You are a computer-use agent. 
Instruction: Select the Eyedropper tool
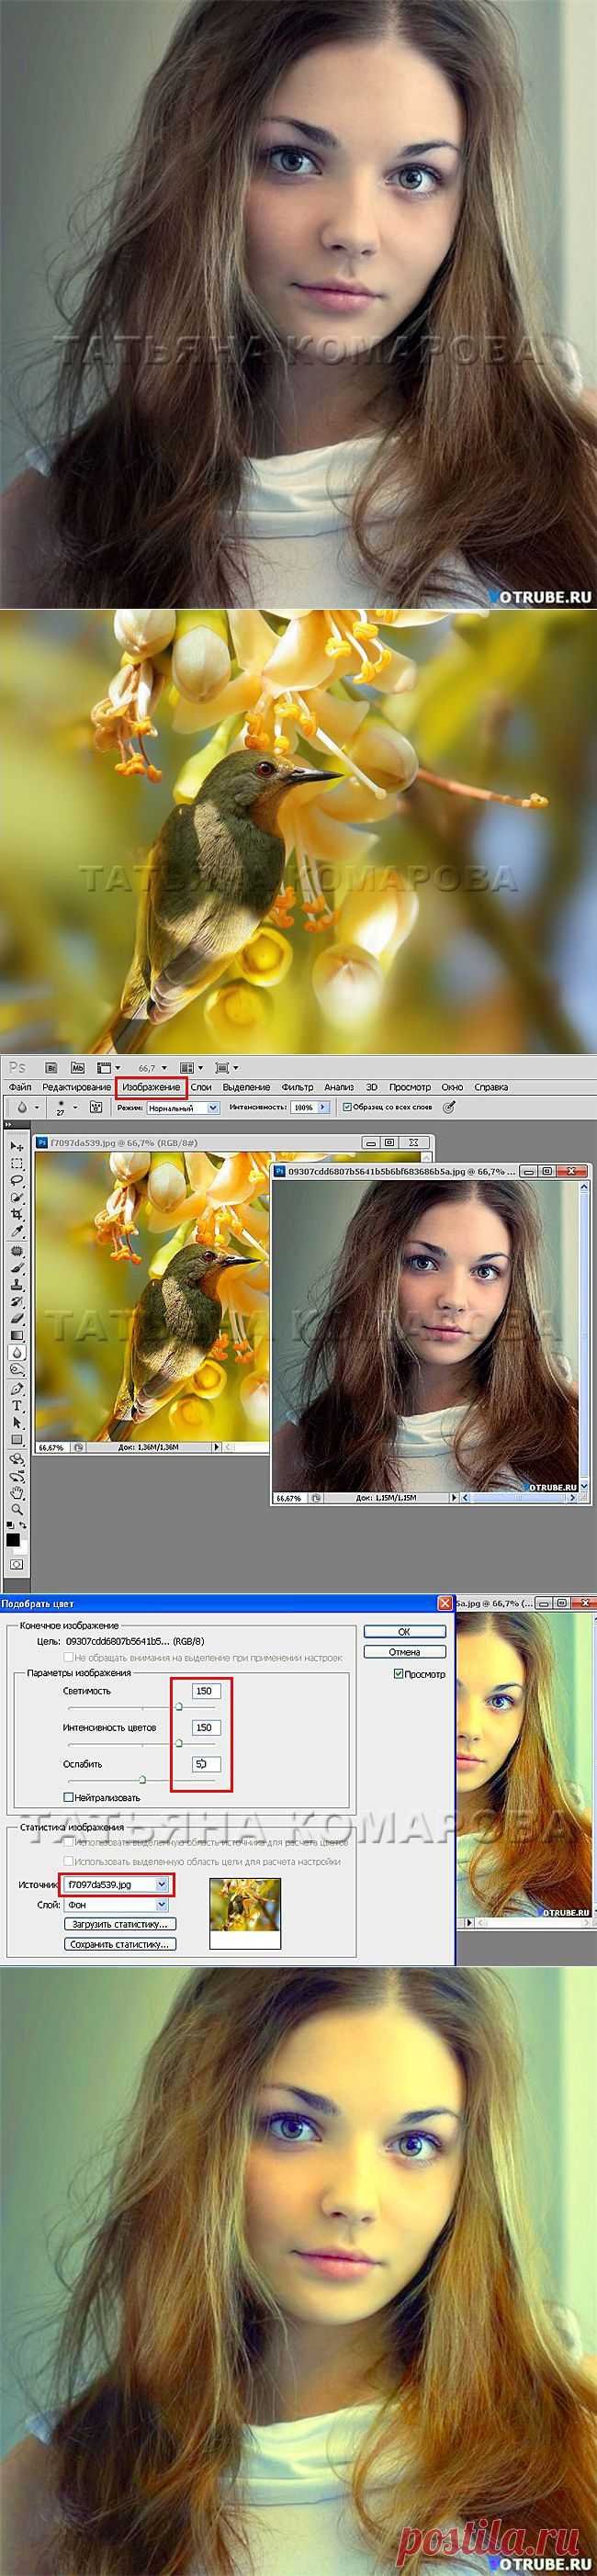[x=17, y=1231]
